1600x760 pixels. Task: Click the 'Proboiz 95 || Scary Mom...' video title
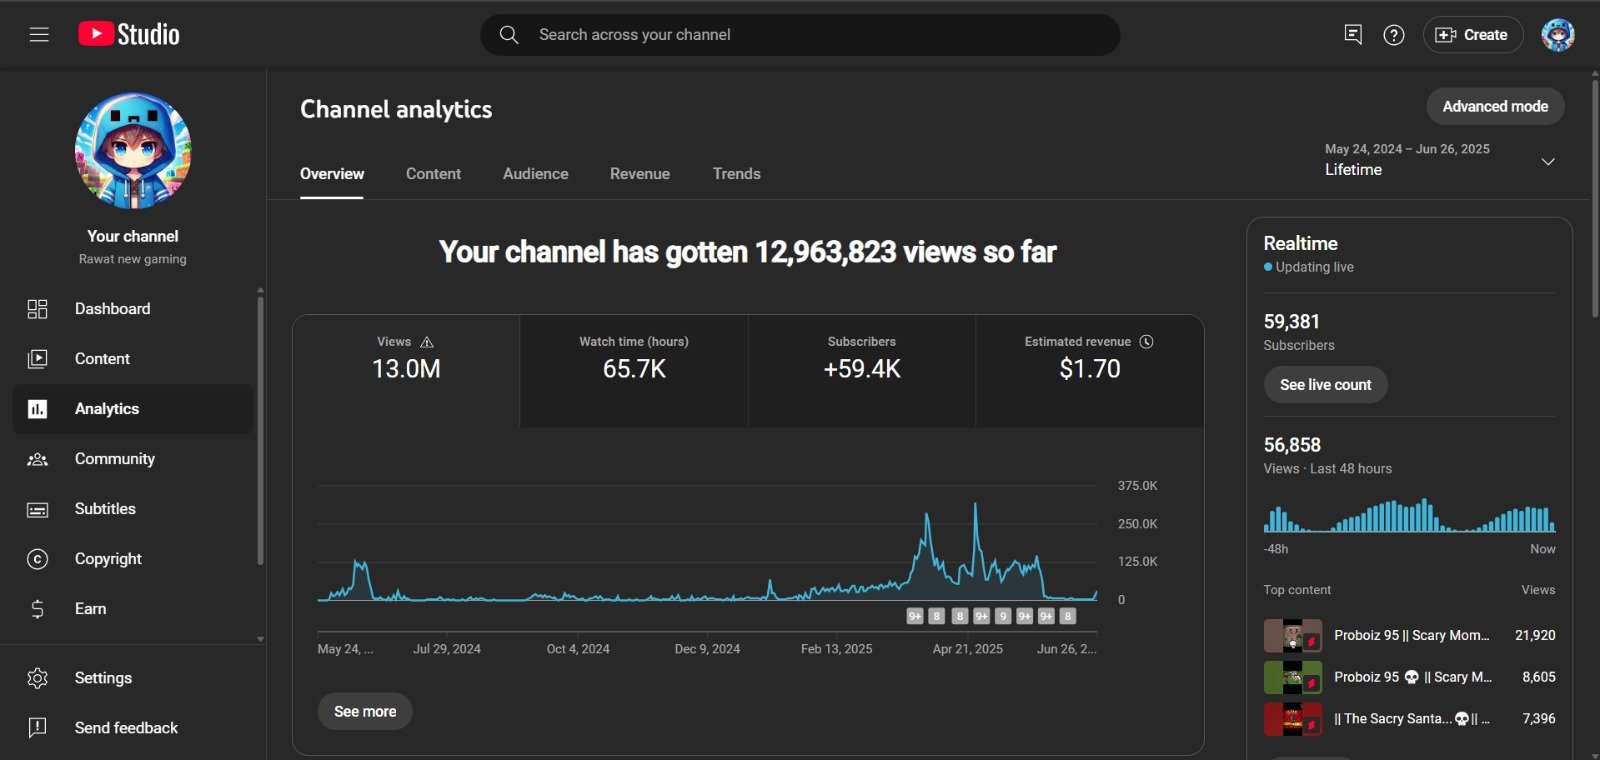(1411, 636)
